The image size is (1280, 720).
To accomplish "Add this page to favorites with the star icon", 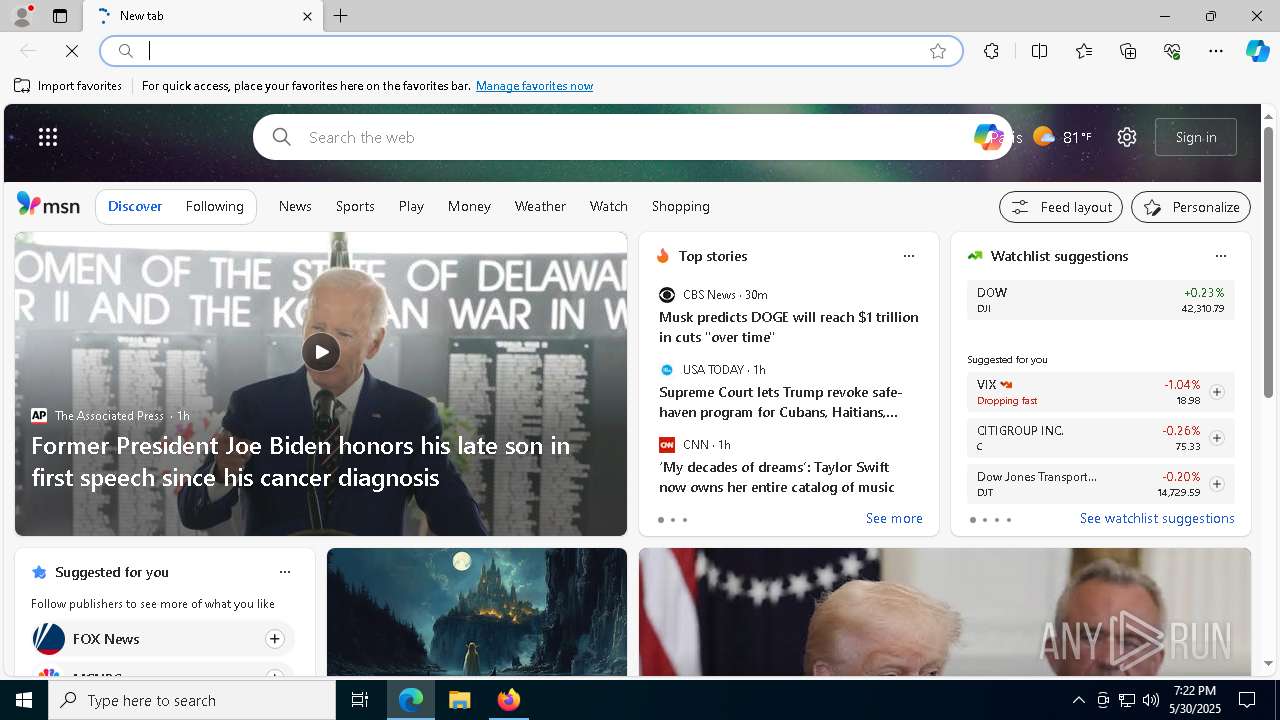I will (938, 51).
